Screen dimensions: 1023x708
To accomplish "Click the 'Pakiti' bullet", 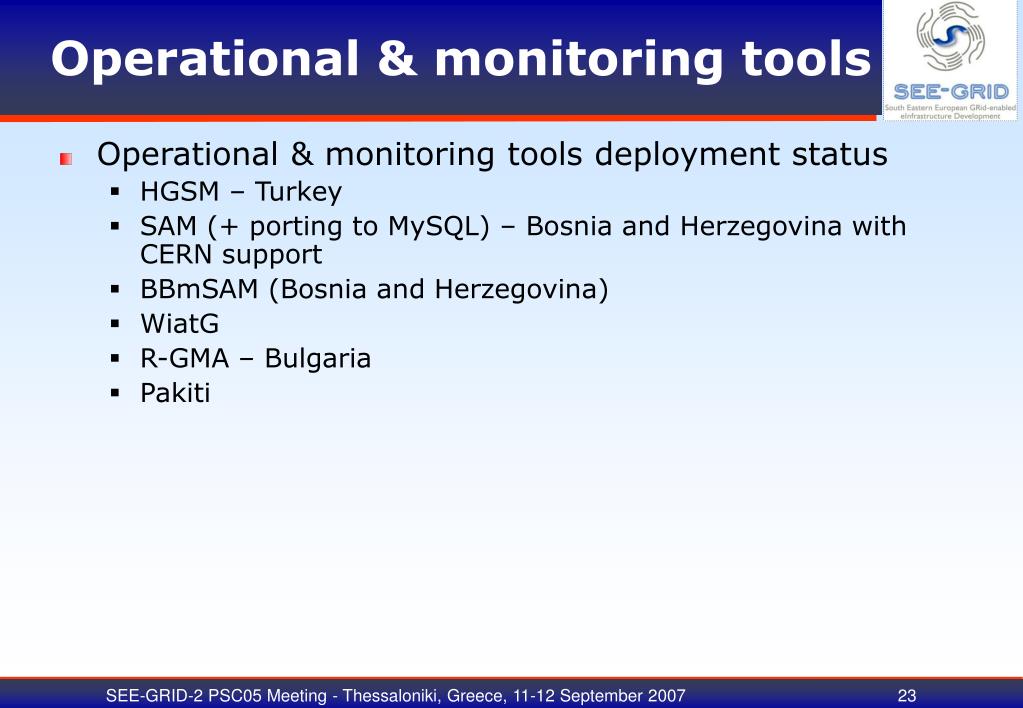I will point(175,393).
